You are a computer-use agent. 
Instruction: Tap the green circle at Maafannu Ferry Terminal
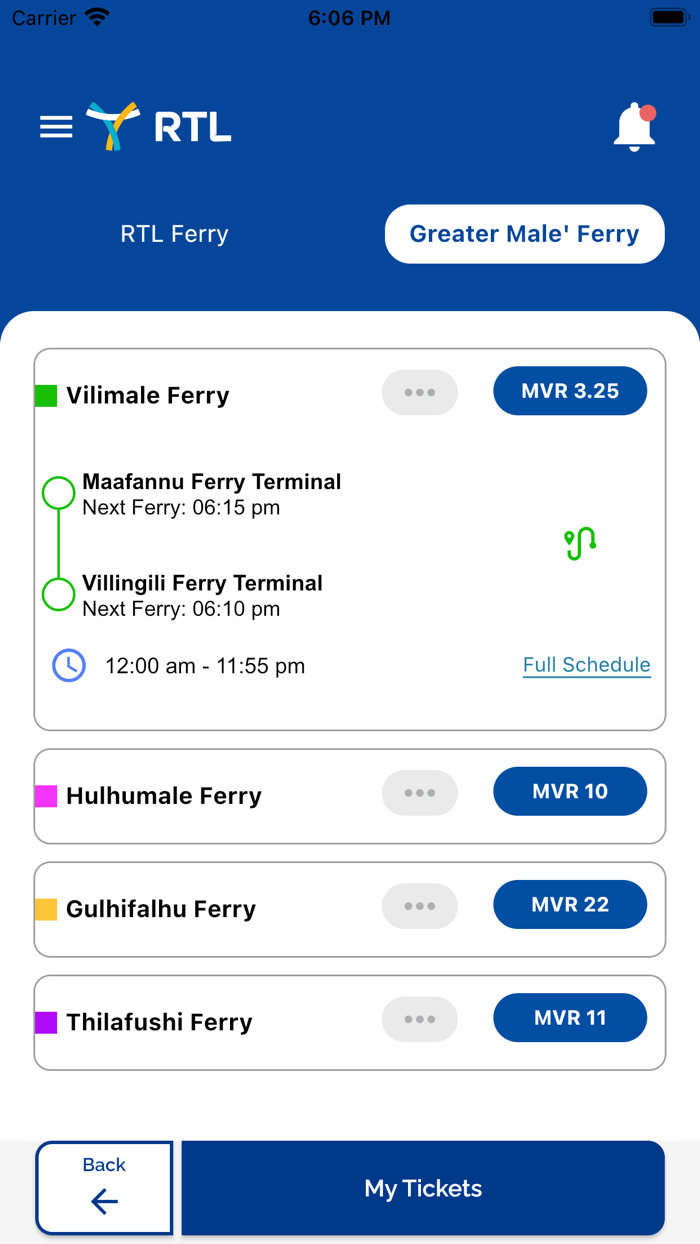(x=58, y=492)
